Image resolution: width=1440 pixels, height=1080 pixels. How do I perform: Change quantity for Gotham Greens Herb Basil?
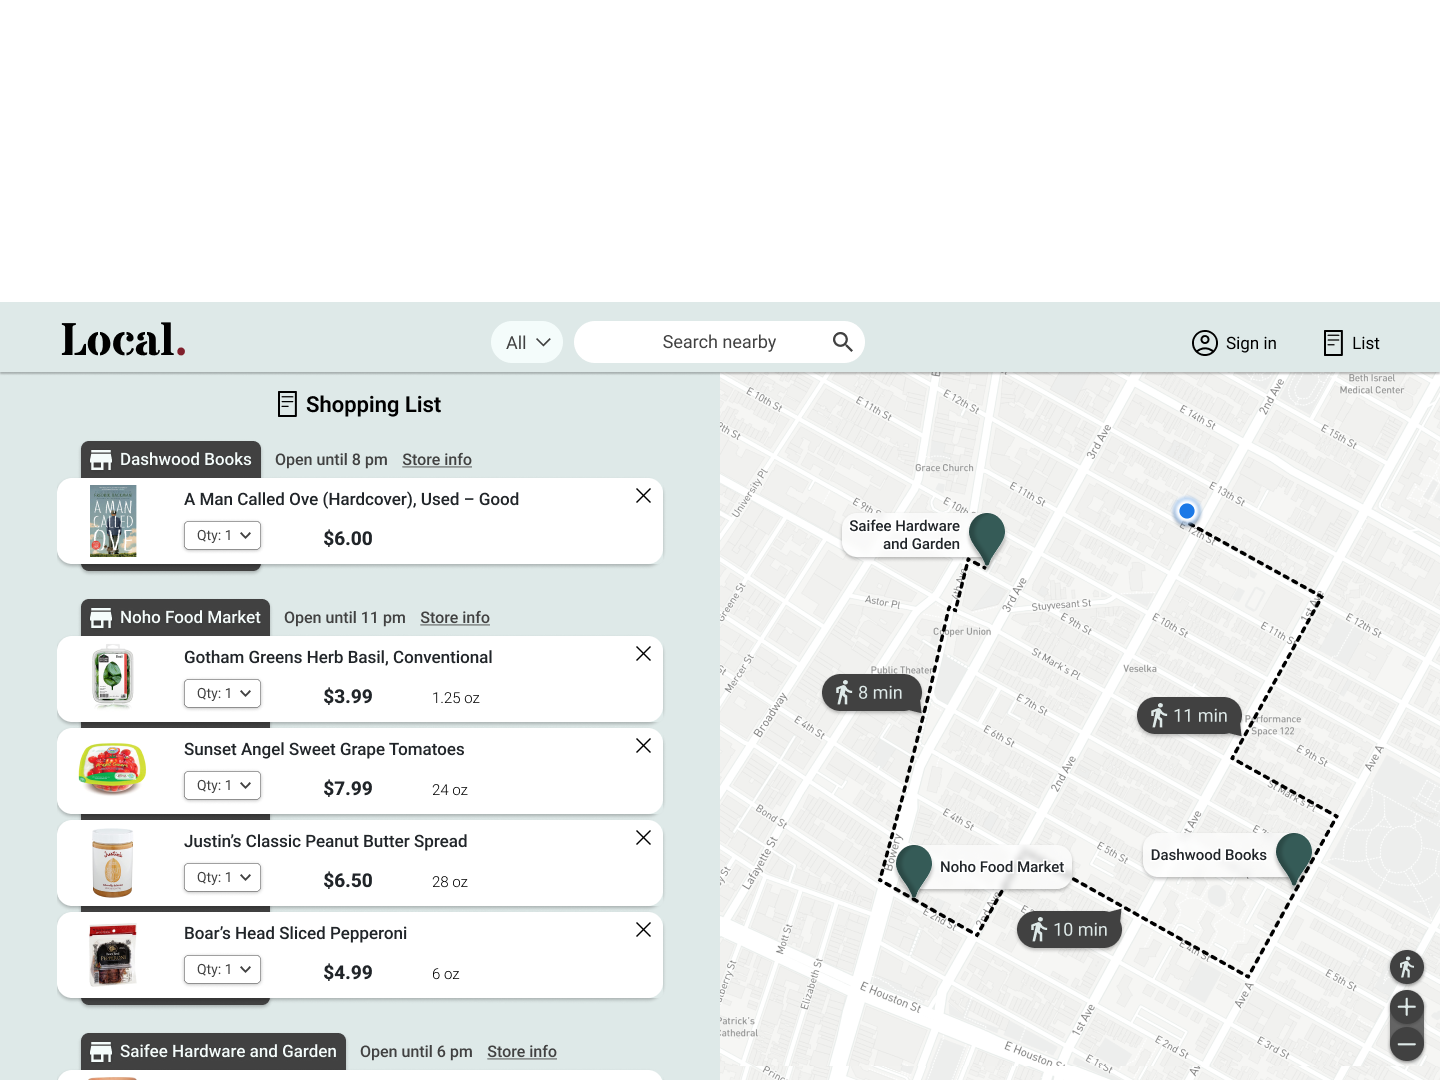(223, 693)
